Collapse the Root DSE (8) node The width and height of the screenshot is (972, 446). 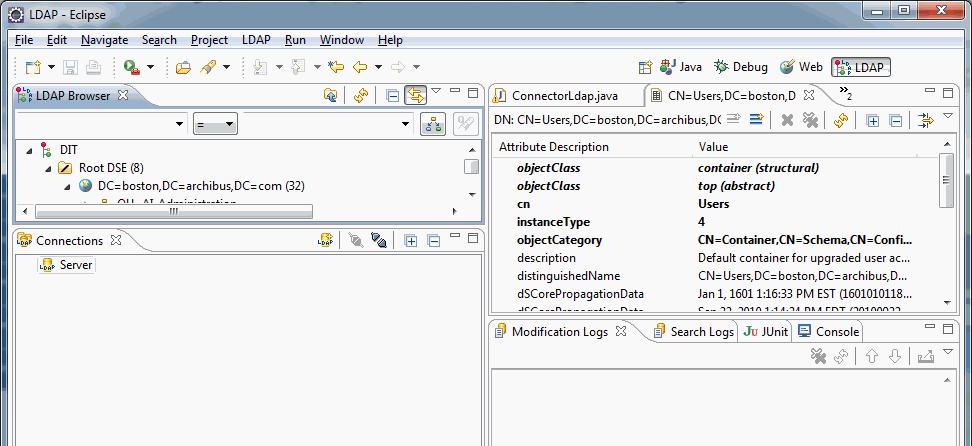coord(49,167)
